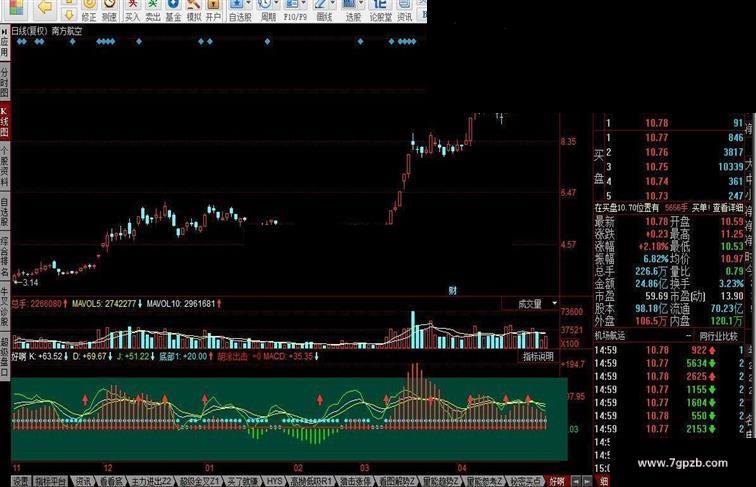Open the 基金 fund icon
Screen dimensions: 756x487
pos(173,11)
